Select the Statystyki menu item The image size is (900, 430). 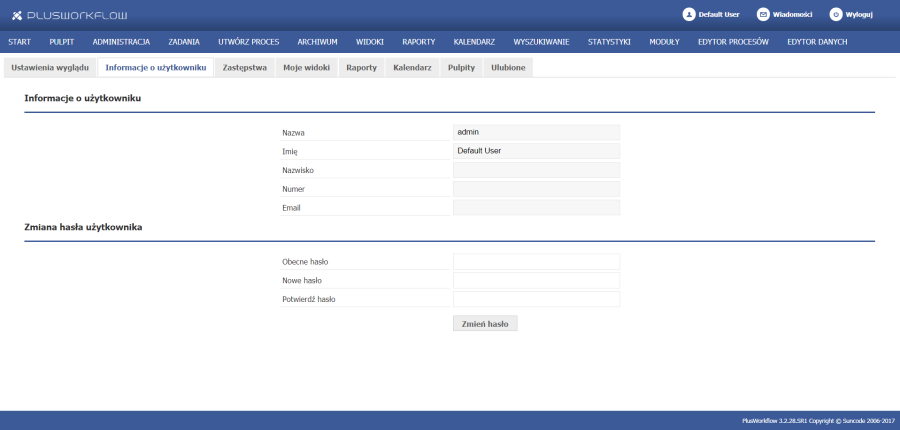pyautogui.click(x=609, y=42)
